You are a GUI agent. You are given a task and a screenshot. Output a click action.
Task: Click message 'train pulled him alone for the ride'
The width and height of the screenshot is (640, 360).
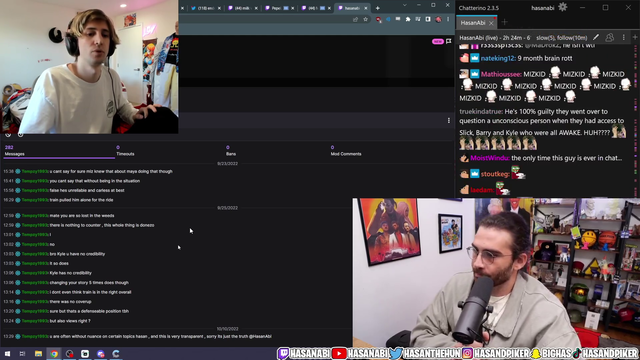click(x=81, y=200)
